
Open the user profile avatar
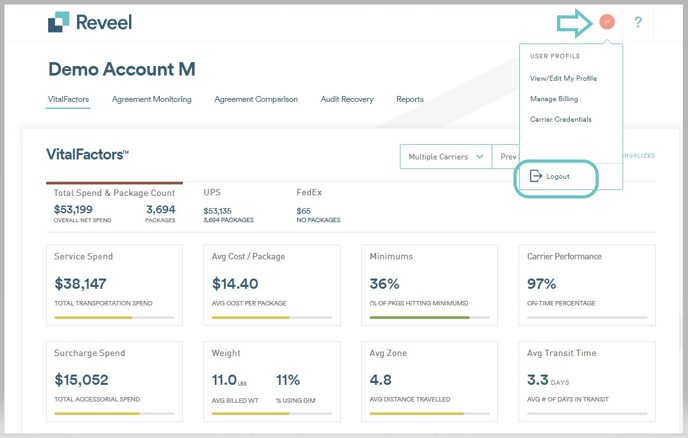point(607,22)
